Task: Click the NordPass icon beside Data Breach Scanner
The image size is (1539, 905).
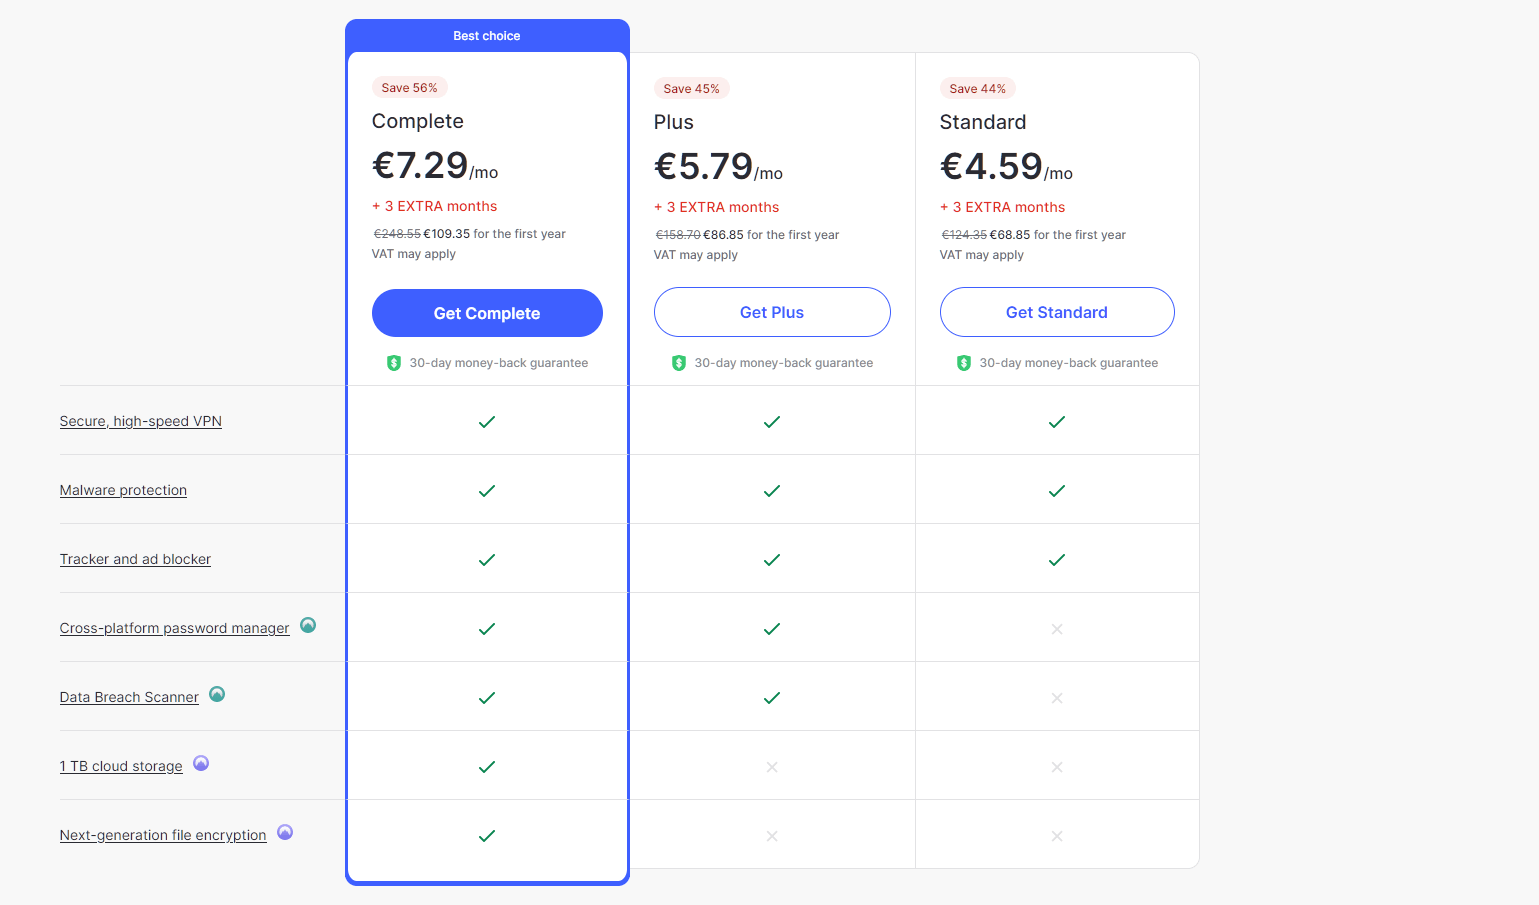Action: [x=217, y=694]
